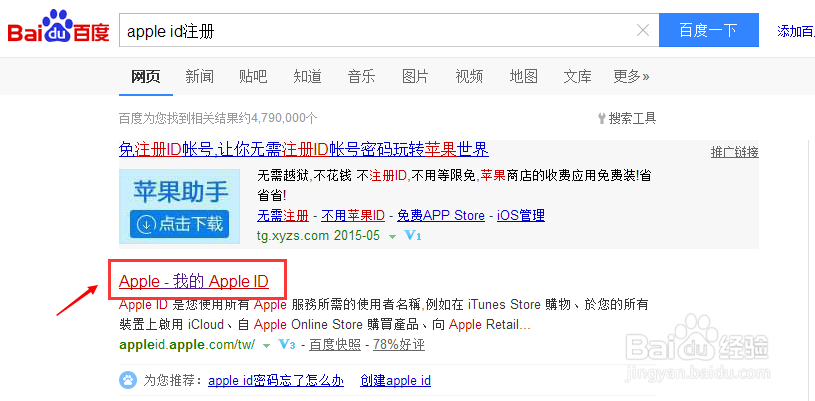Image resolution: width=815 pixels, height=401 pixels.
Task: Switch to the 新闻 tab
Action: click(200, 77)
